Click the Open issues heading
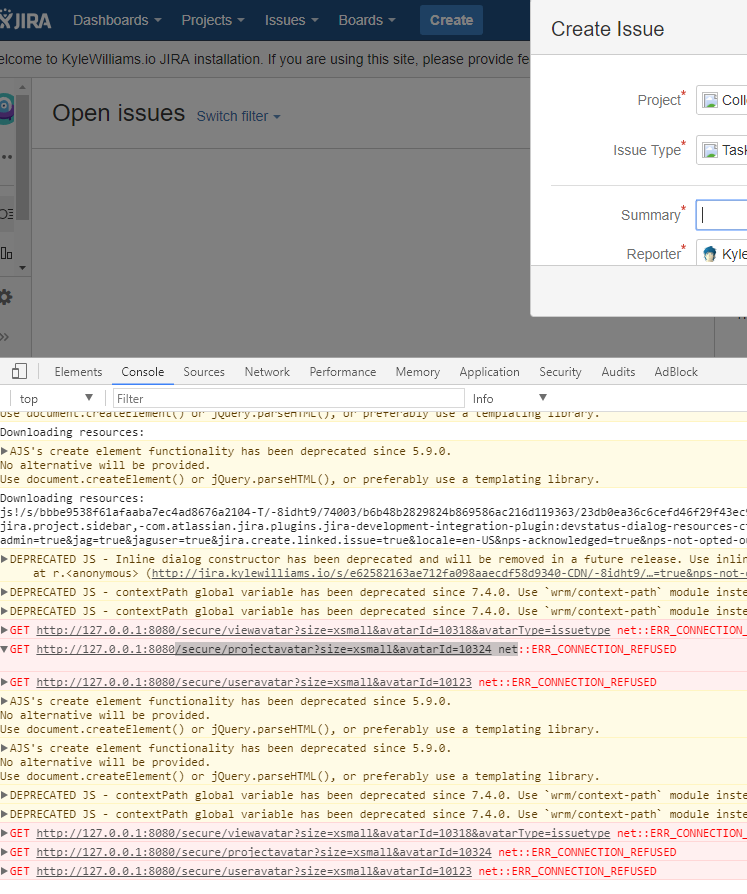The image size is (747, 894). [119, 113]
